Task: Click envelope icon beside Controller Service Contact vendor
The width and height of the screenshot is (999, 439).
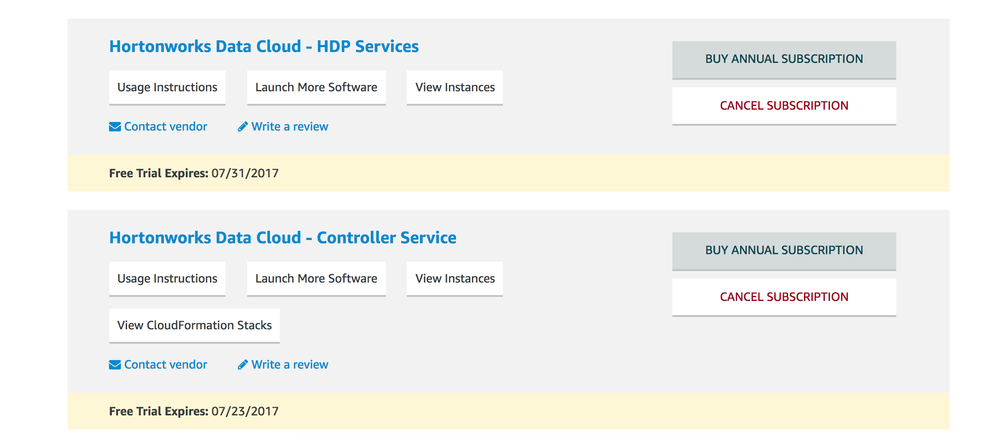Action: (115, 365)
